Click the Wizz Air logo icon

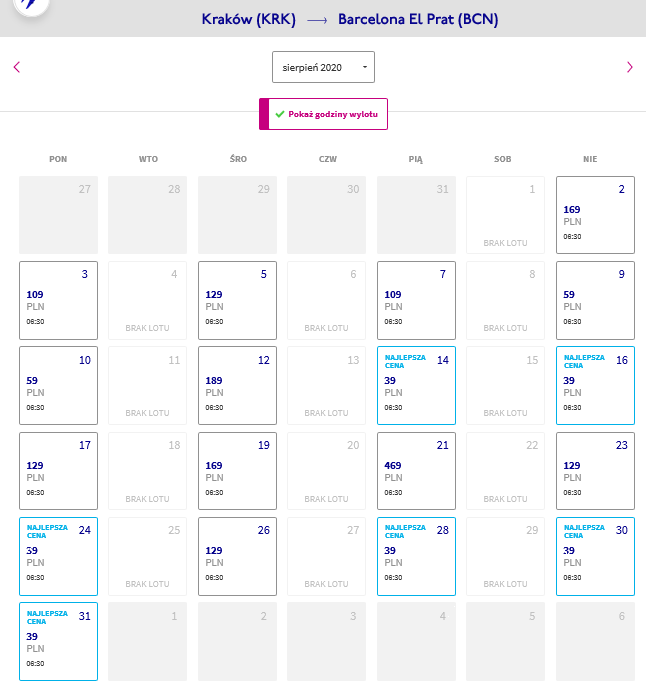[x=31, y=4]
